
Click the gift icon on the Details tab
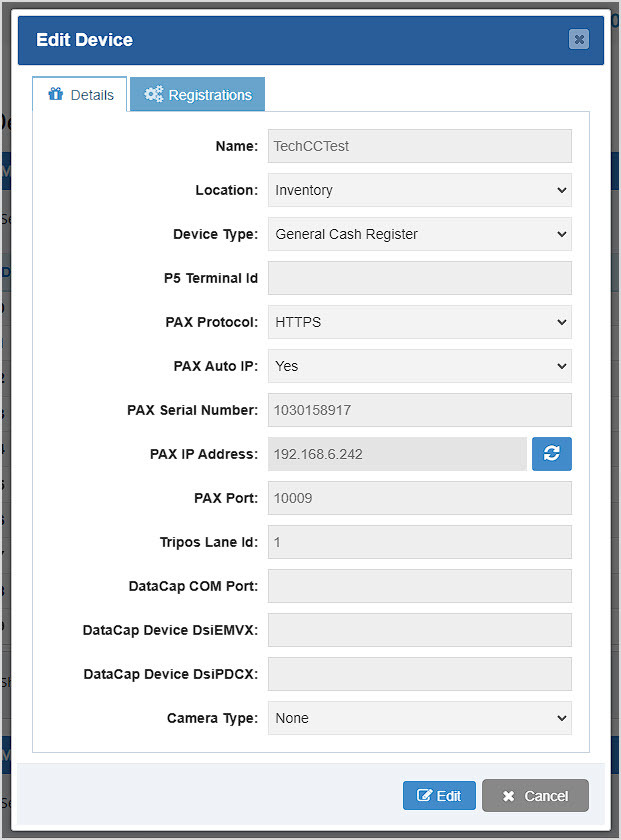(56, 94)
